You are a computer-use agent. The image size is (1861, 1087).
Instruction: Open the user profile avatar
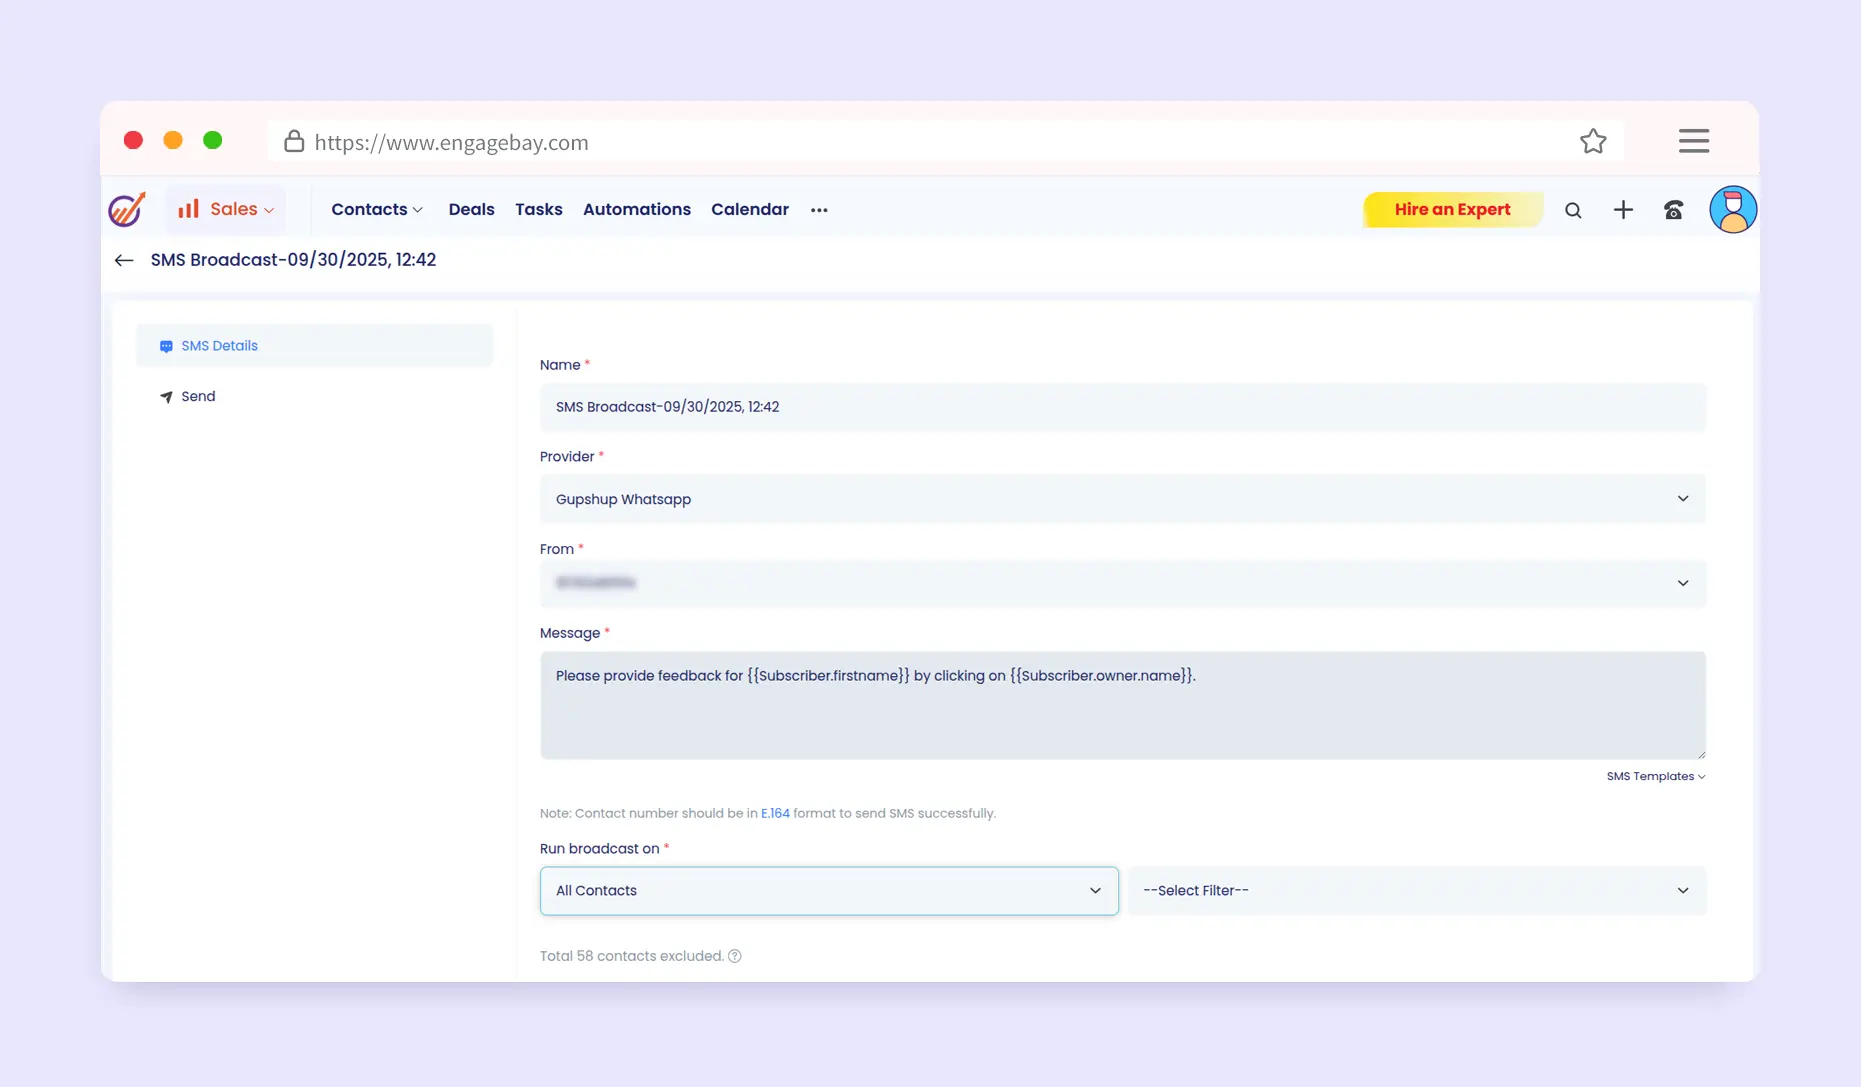point(1732,210)
